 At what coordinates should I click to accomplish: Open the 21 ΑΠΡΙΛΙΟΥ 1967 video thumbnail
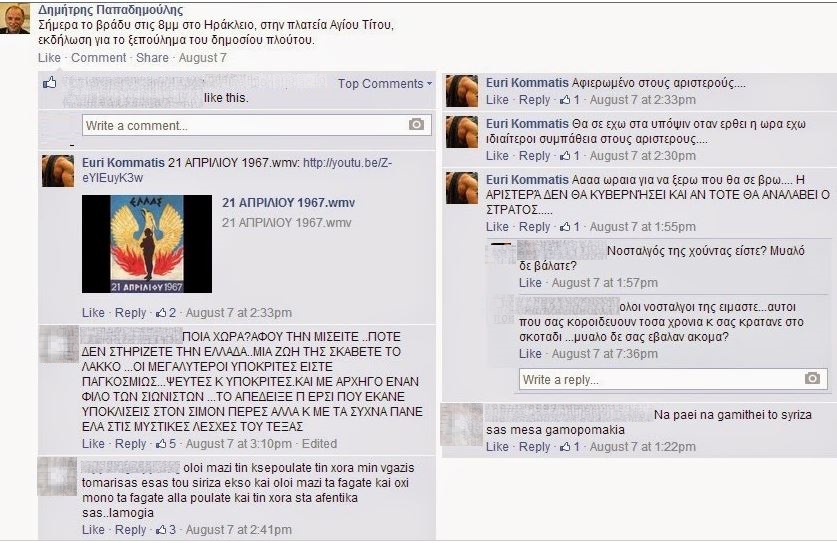click(x=147, y=244)
